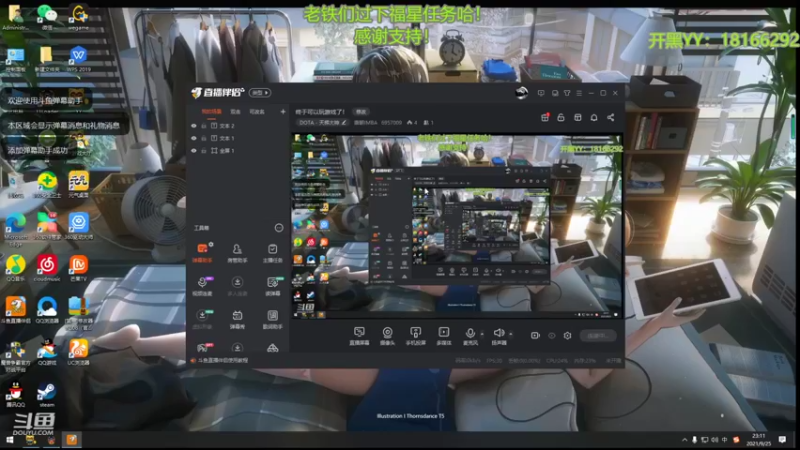Select the 全屏 1 layer row
Viewport: 800px width, 450px height.
(238, 151)
